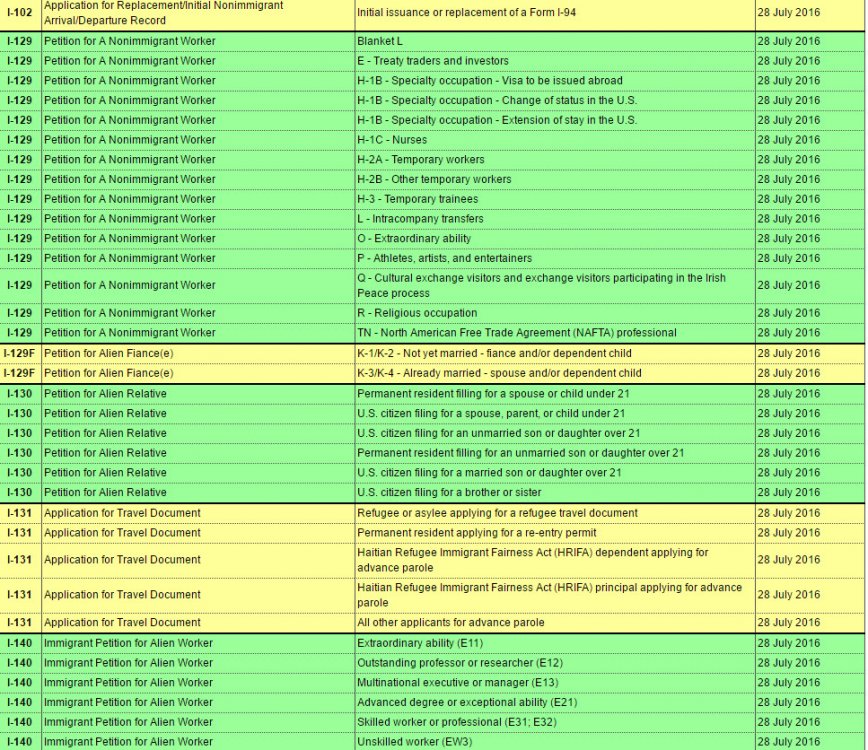The width and height of the screenshot is (868, 750).
Task: Select 'Initial issuance or replacement of a Form I-94'
Action: click(555, 13)
